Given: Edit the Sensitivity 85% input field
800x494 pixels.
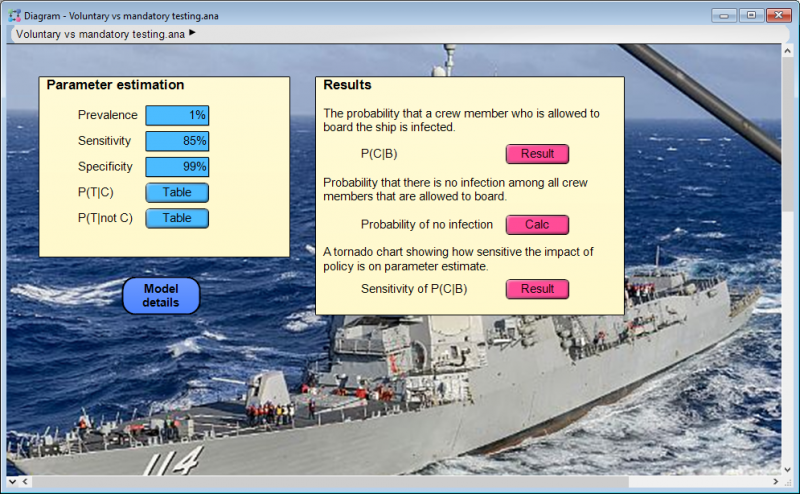Looking at the screenshot, I should tap(177, 141).
